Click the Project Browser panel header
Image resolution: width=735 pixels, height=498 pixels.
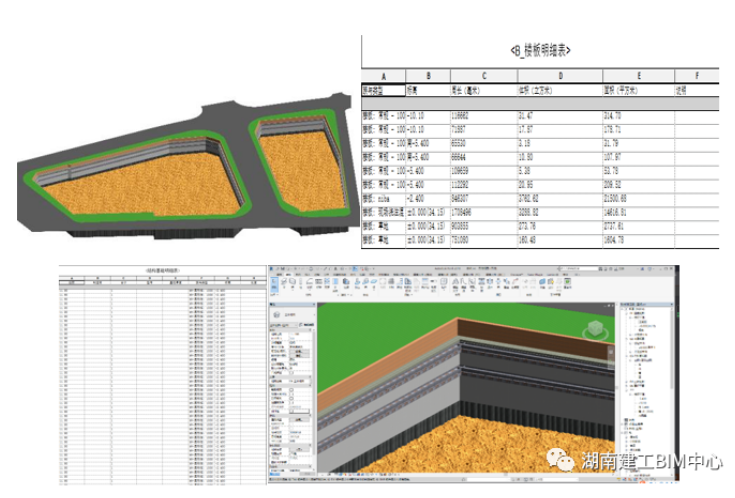pos(647,304)
